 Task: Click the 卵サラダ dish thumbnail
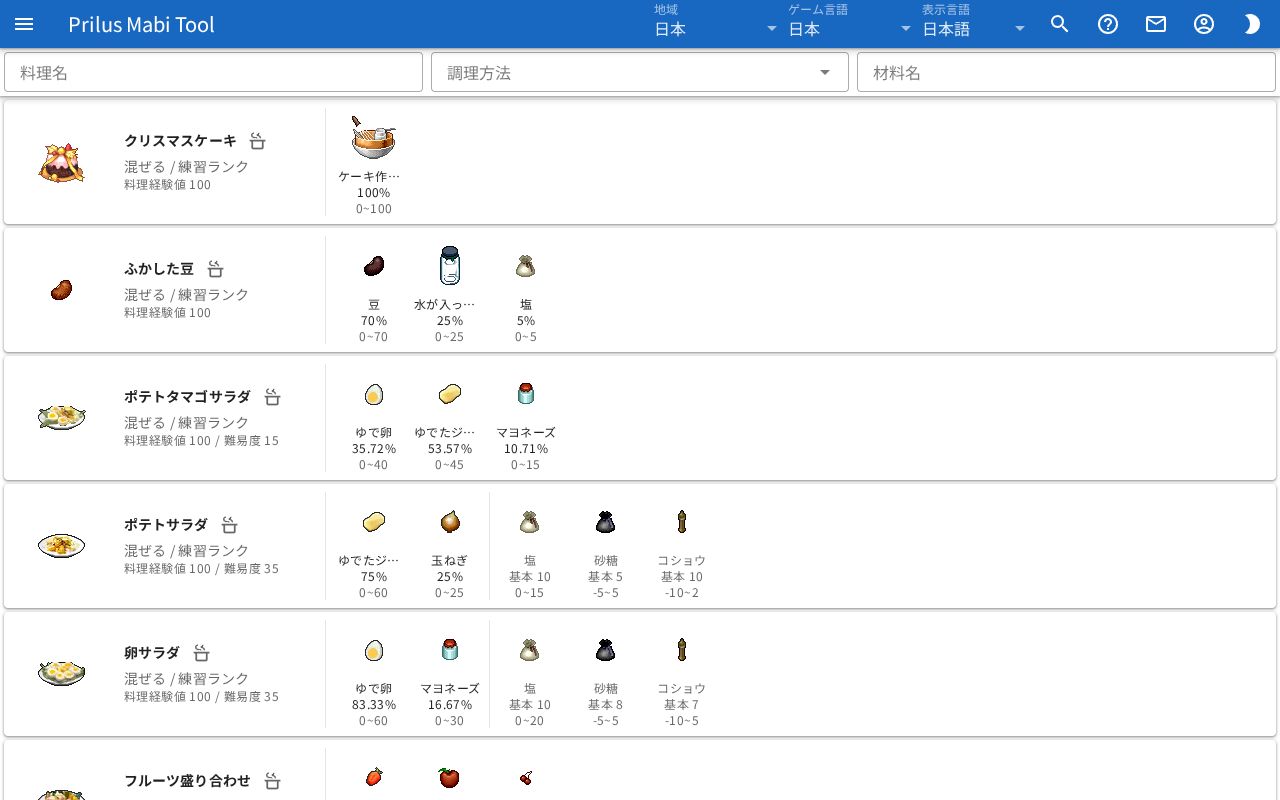(x=61, y=674)
